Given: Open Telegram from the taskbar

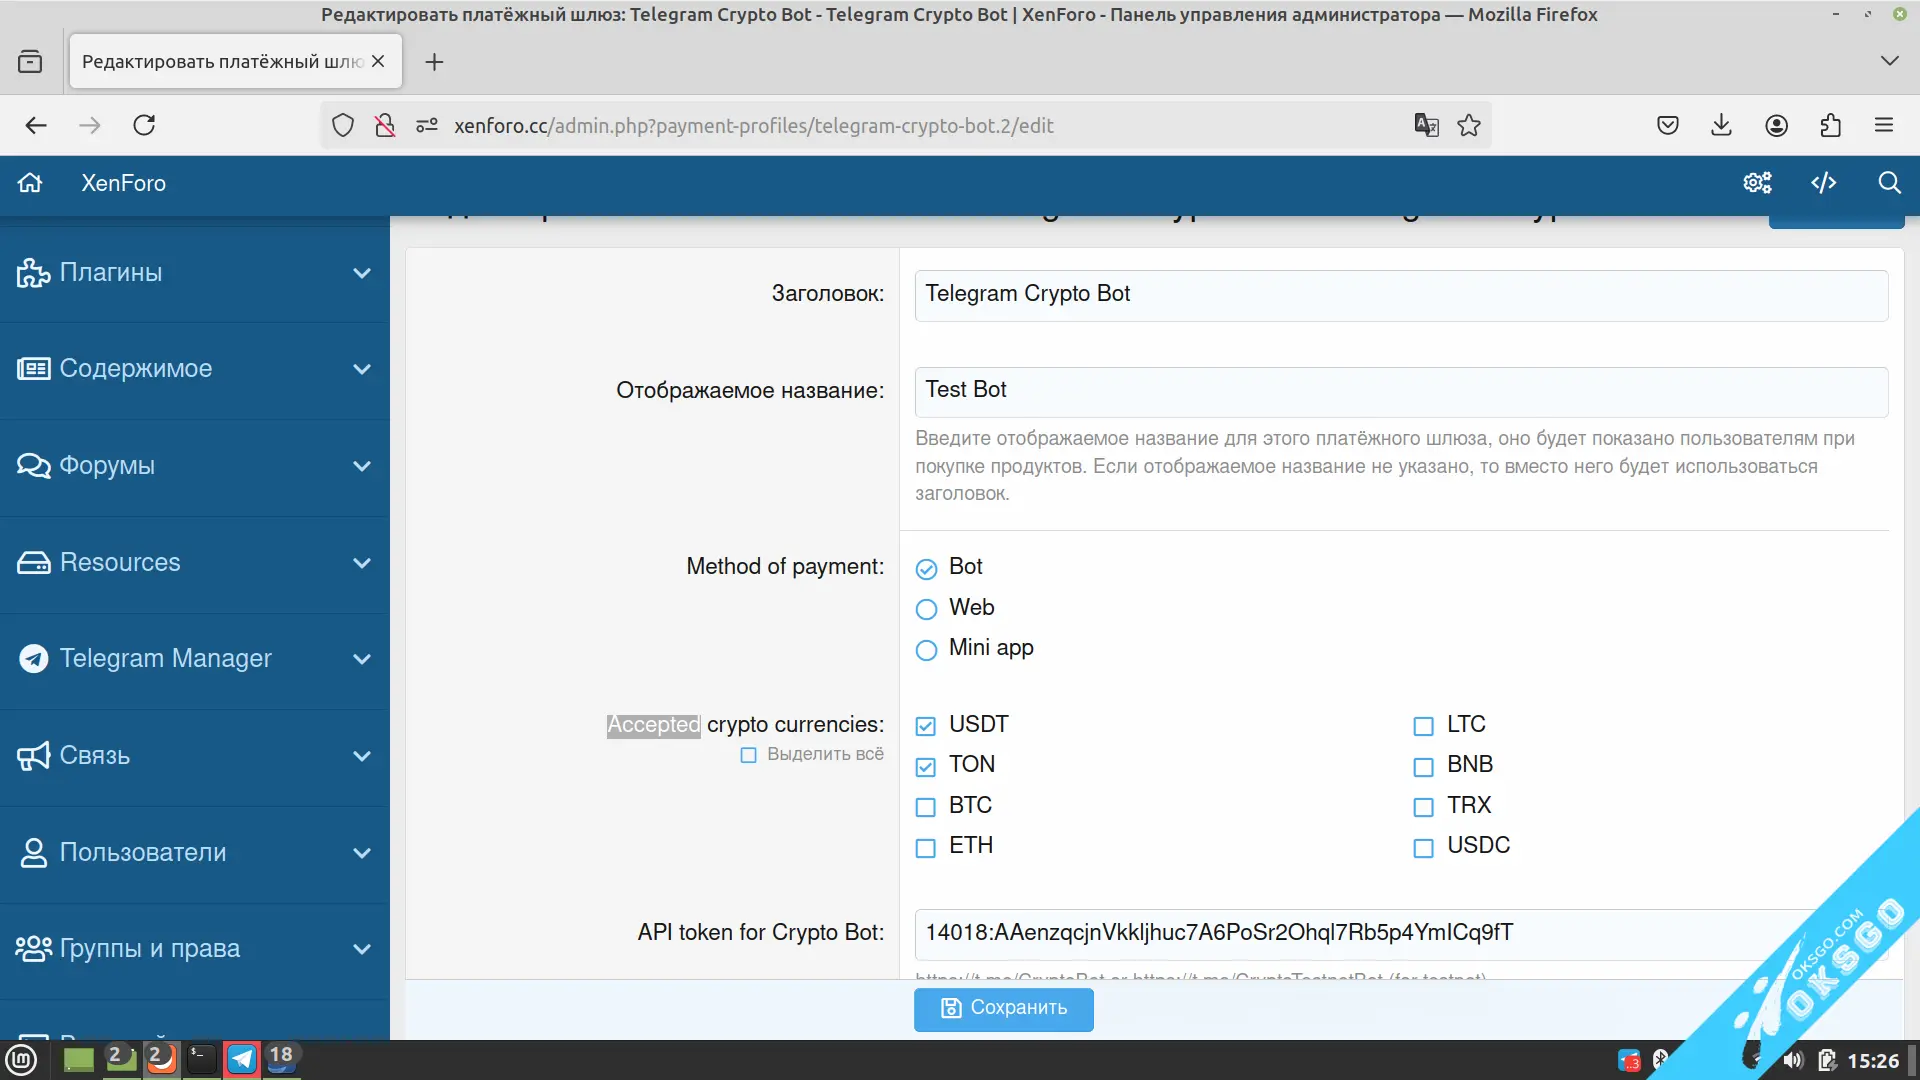Looking at the screenshot, I should click(x=242, y=1058).
